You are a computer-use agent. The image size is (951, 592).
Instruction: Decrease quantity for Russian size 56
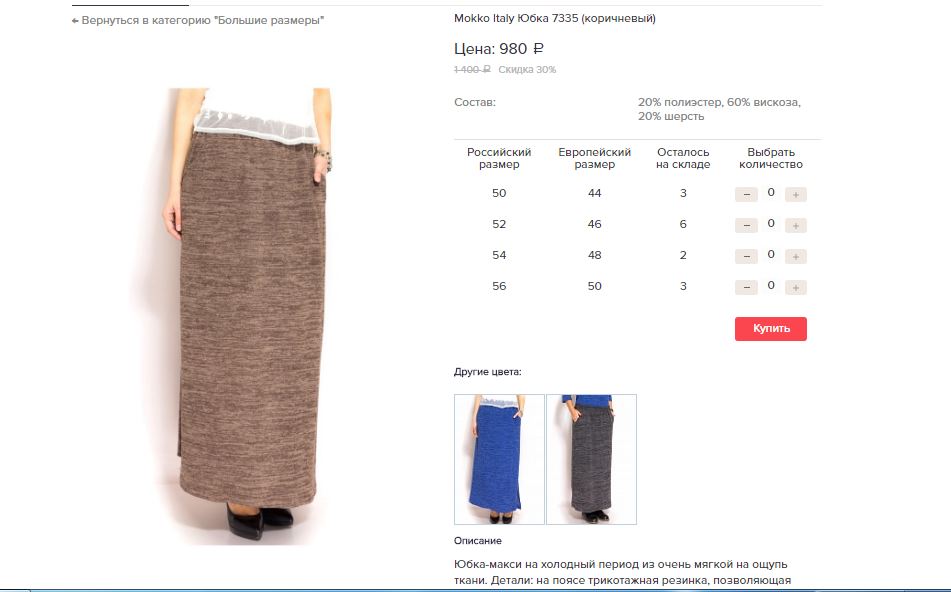click(x=746, y=288)
